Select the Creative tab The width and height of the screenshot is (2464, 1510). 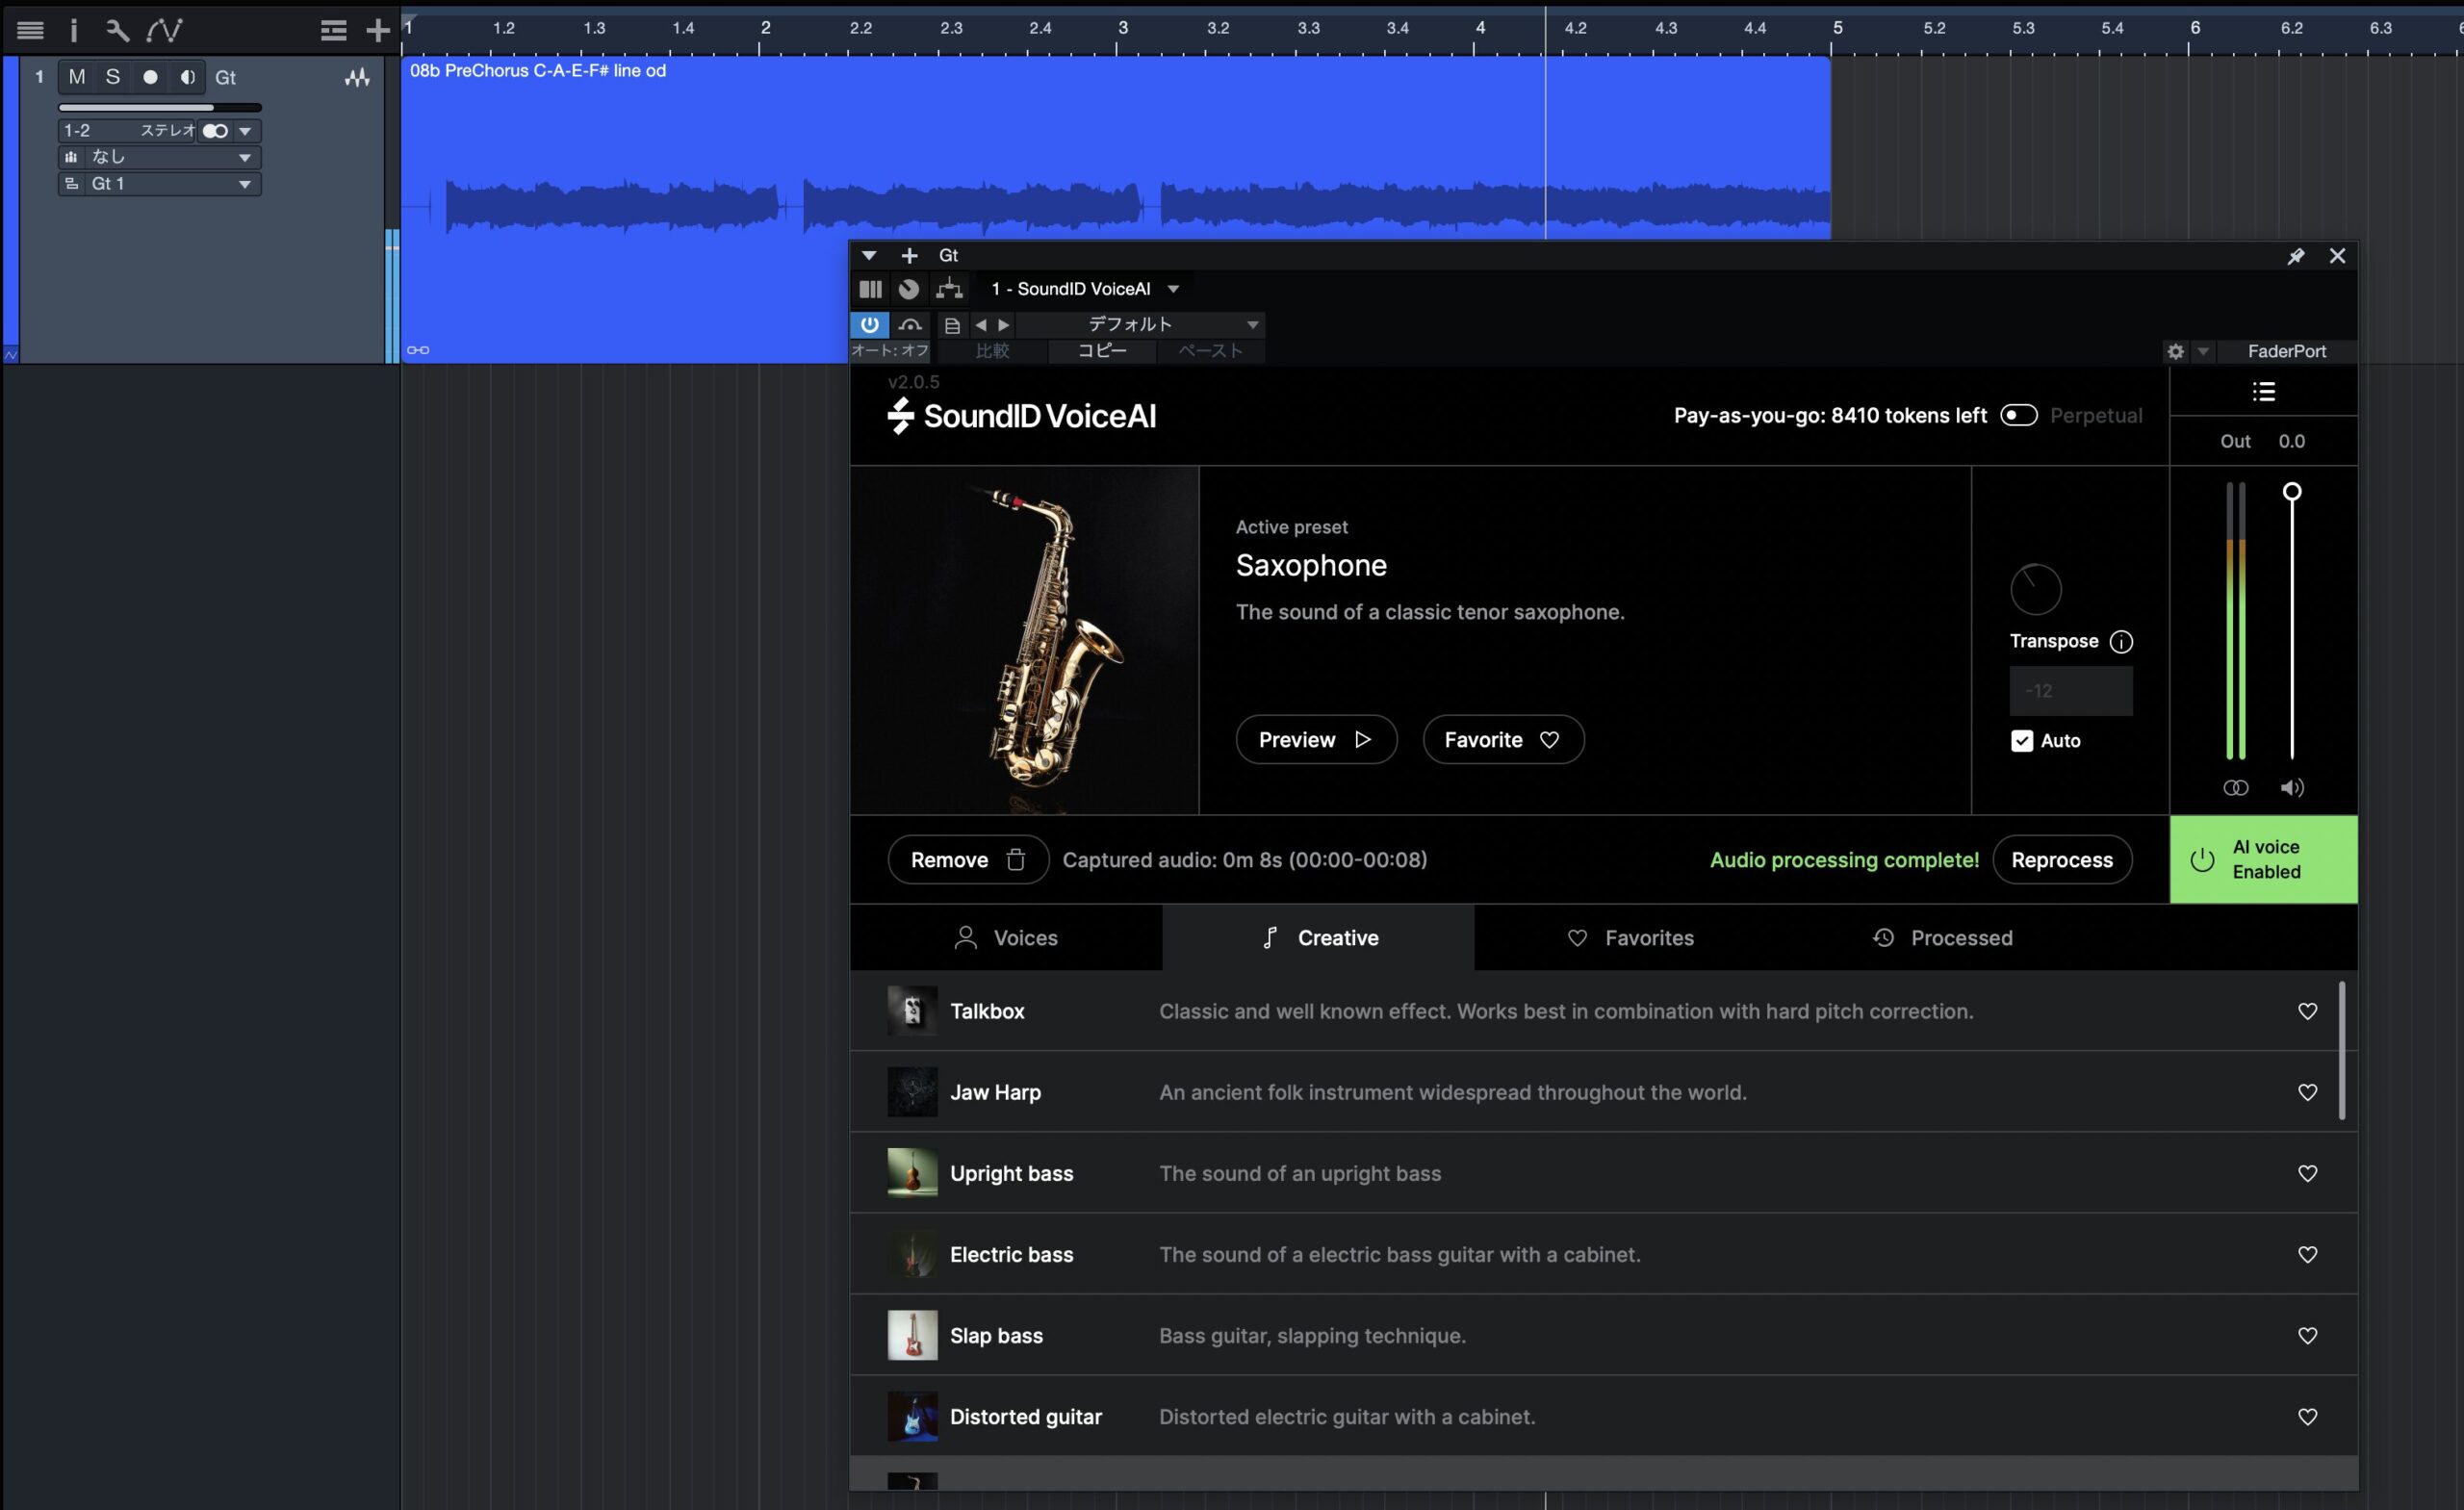tap(1318, 938)
